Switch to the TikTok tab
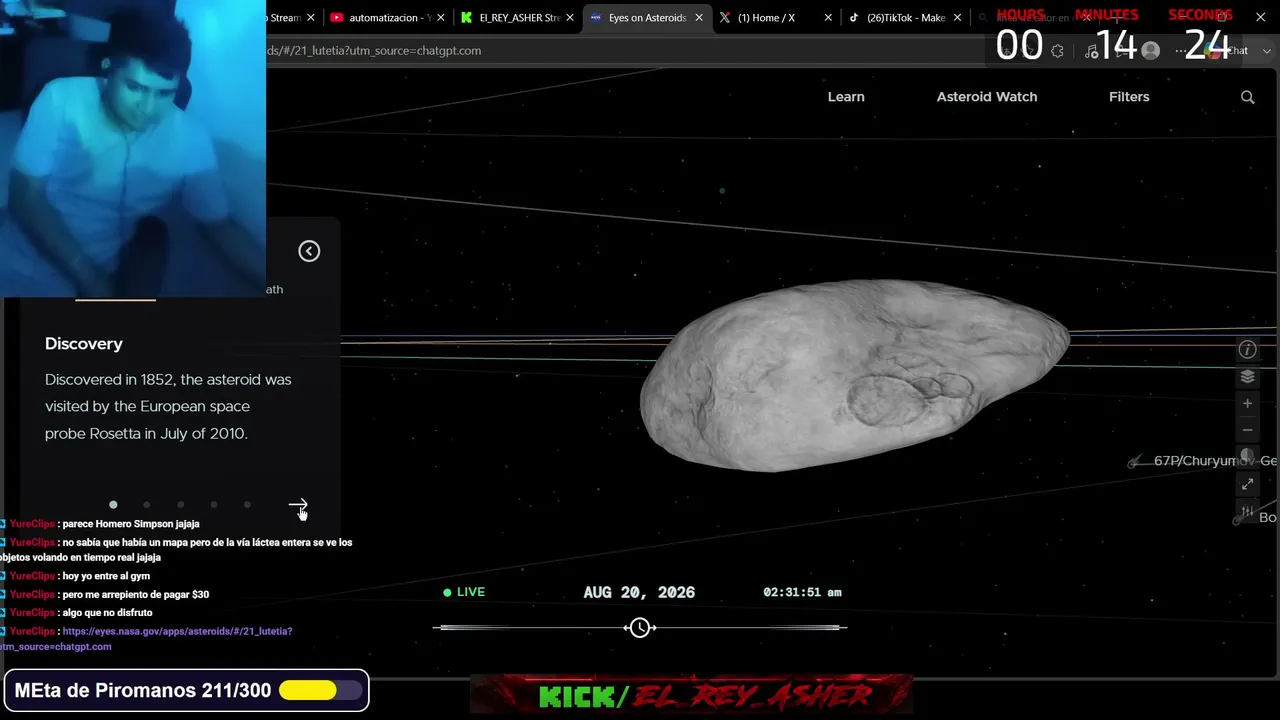This screenshot has height=720, width=1280. [x=904, y=18]
